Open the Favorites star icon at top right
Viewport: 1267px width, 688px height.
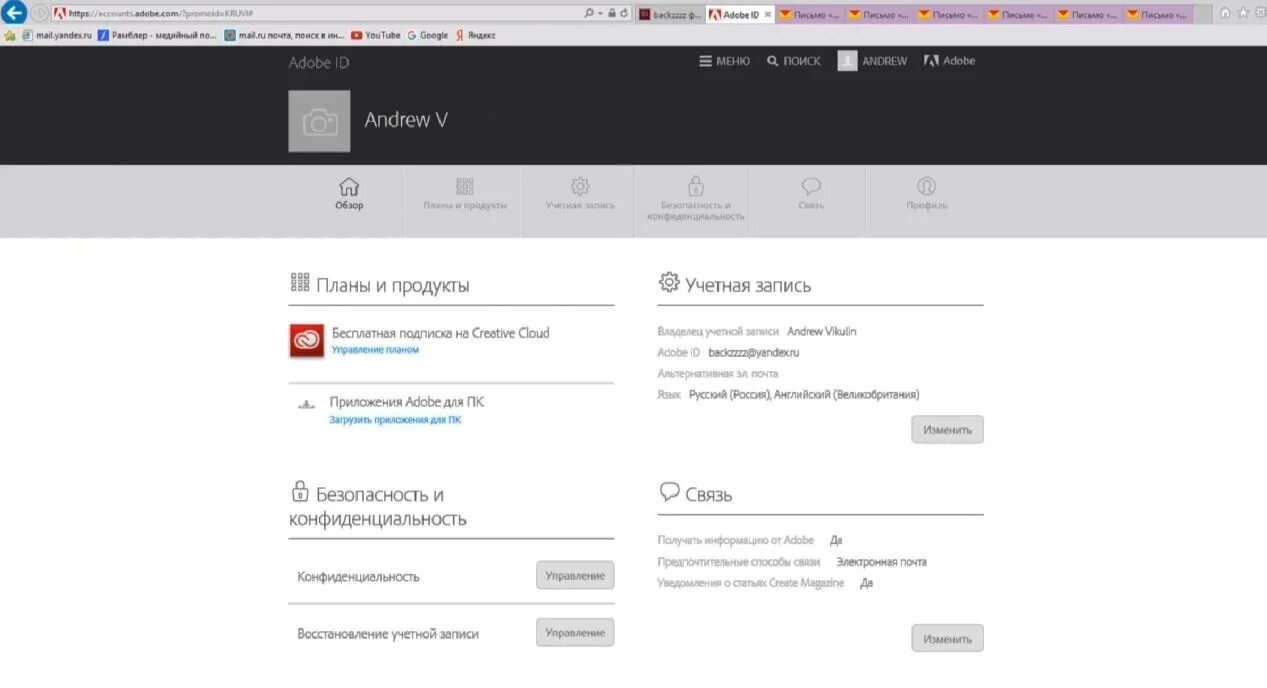point(1242,14)
